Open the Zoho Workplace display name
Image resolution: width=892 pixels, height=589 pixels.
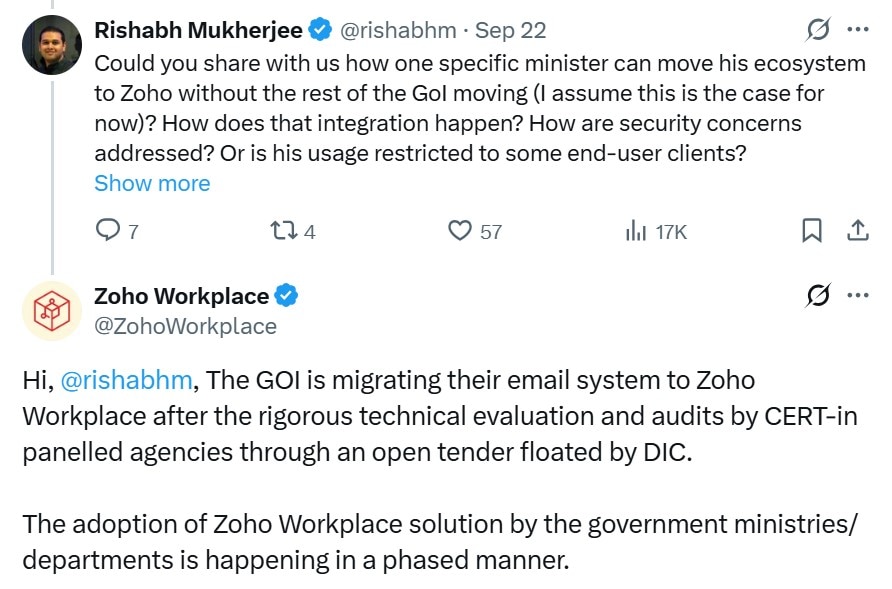pyautogui.click(x=181, y=296)
